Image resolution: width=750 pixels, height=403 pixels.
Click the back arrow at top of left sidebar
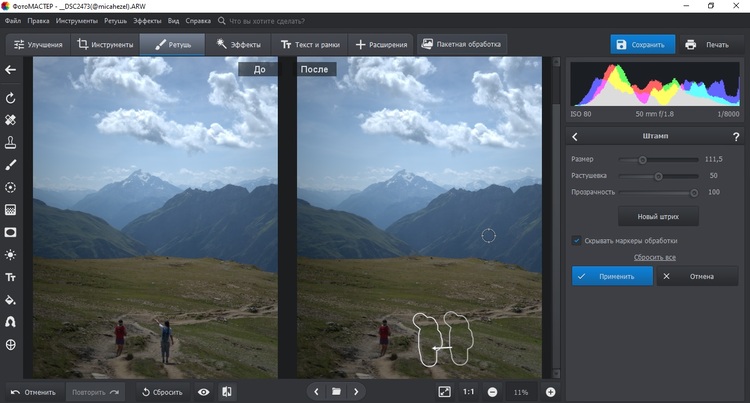coord(11,69)
